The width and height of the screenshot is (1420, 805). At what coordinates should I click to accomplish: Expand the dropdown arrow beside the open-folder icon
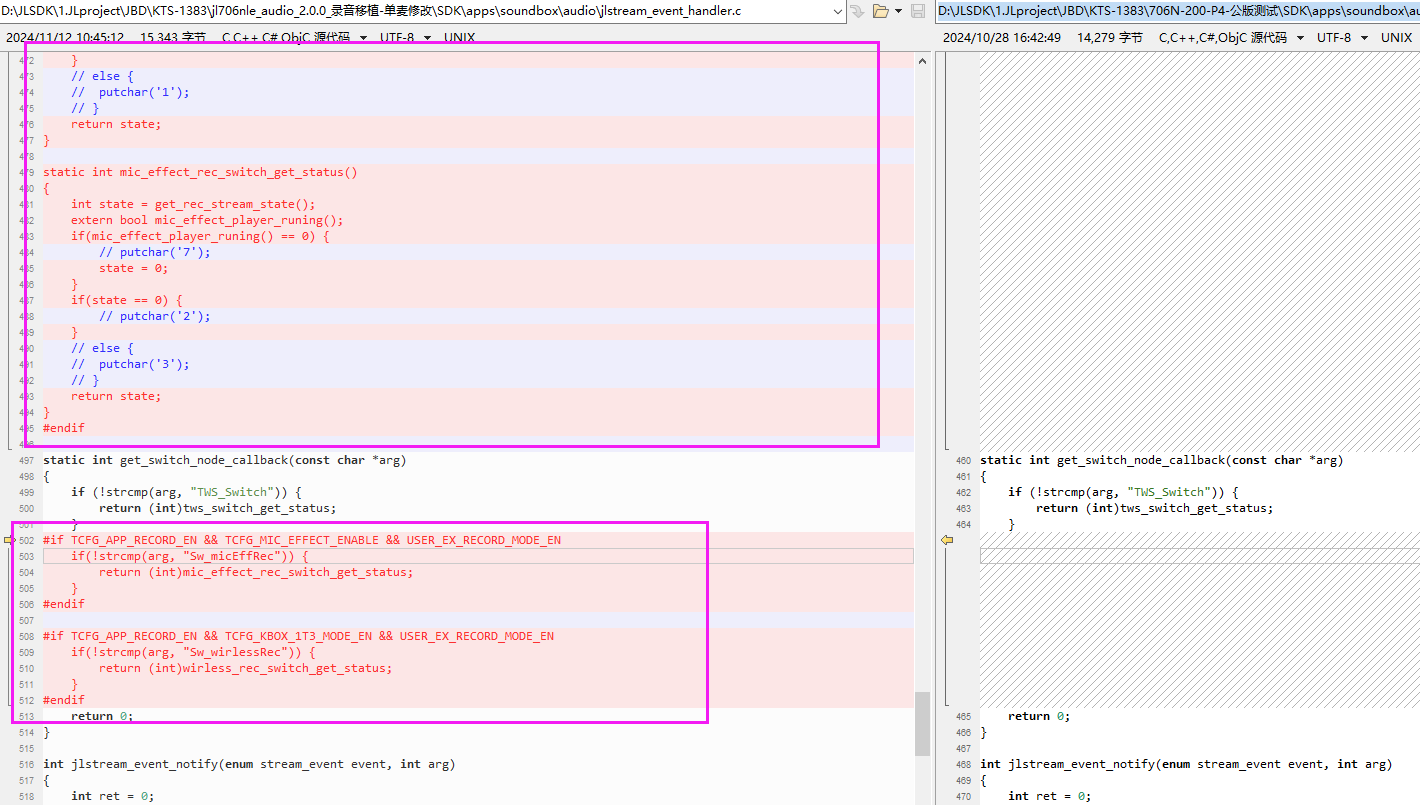click(899, 11)
